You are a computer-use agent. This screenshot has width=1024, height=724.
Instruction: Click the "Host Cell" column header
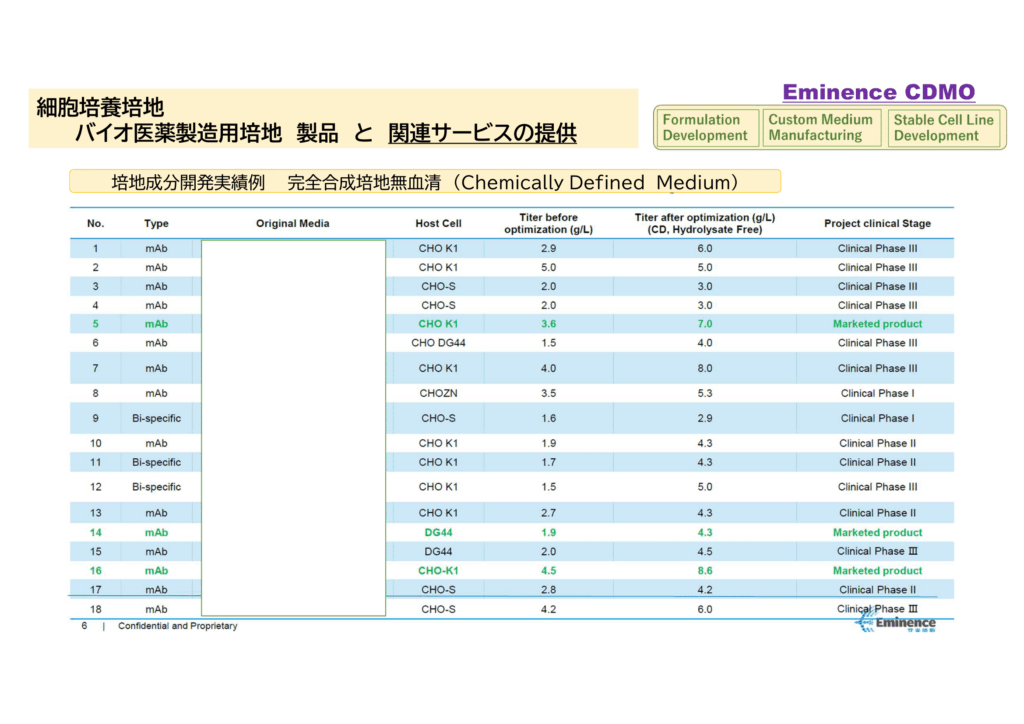(x=438, y=223)
